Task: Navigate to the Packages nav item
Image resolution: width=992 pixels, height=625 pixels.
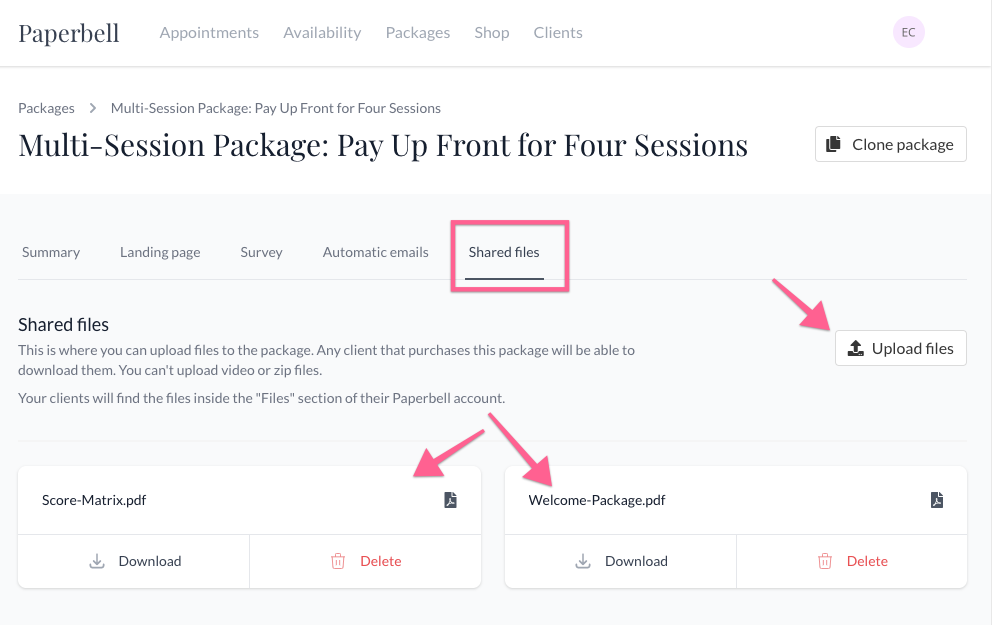Action: pos(418,33)
